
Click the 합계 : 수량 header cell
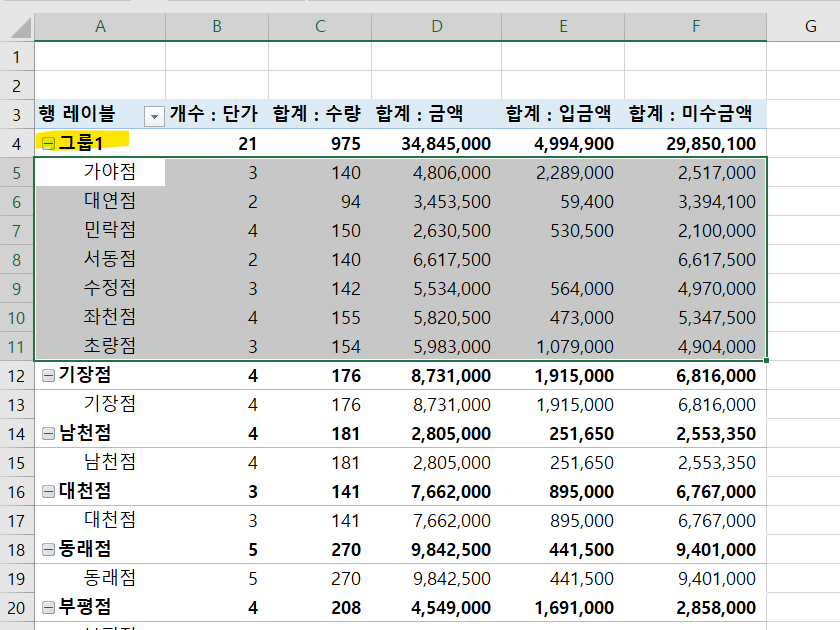pos(320,114)
